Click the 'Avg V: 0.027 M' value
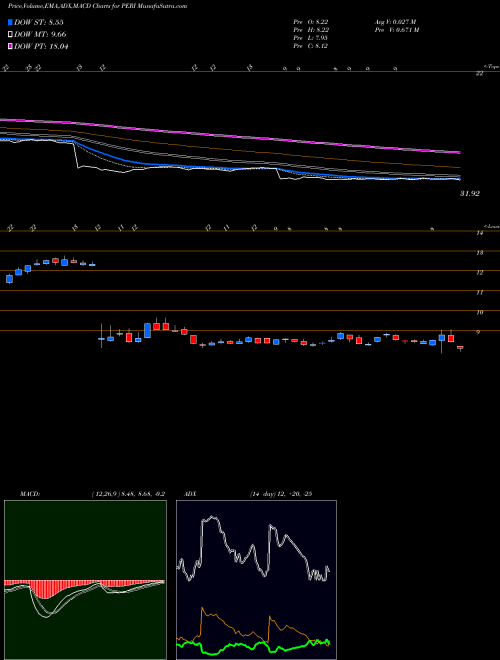Viewport: 500px width, 660px height. coord(395,22)
